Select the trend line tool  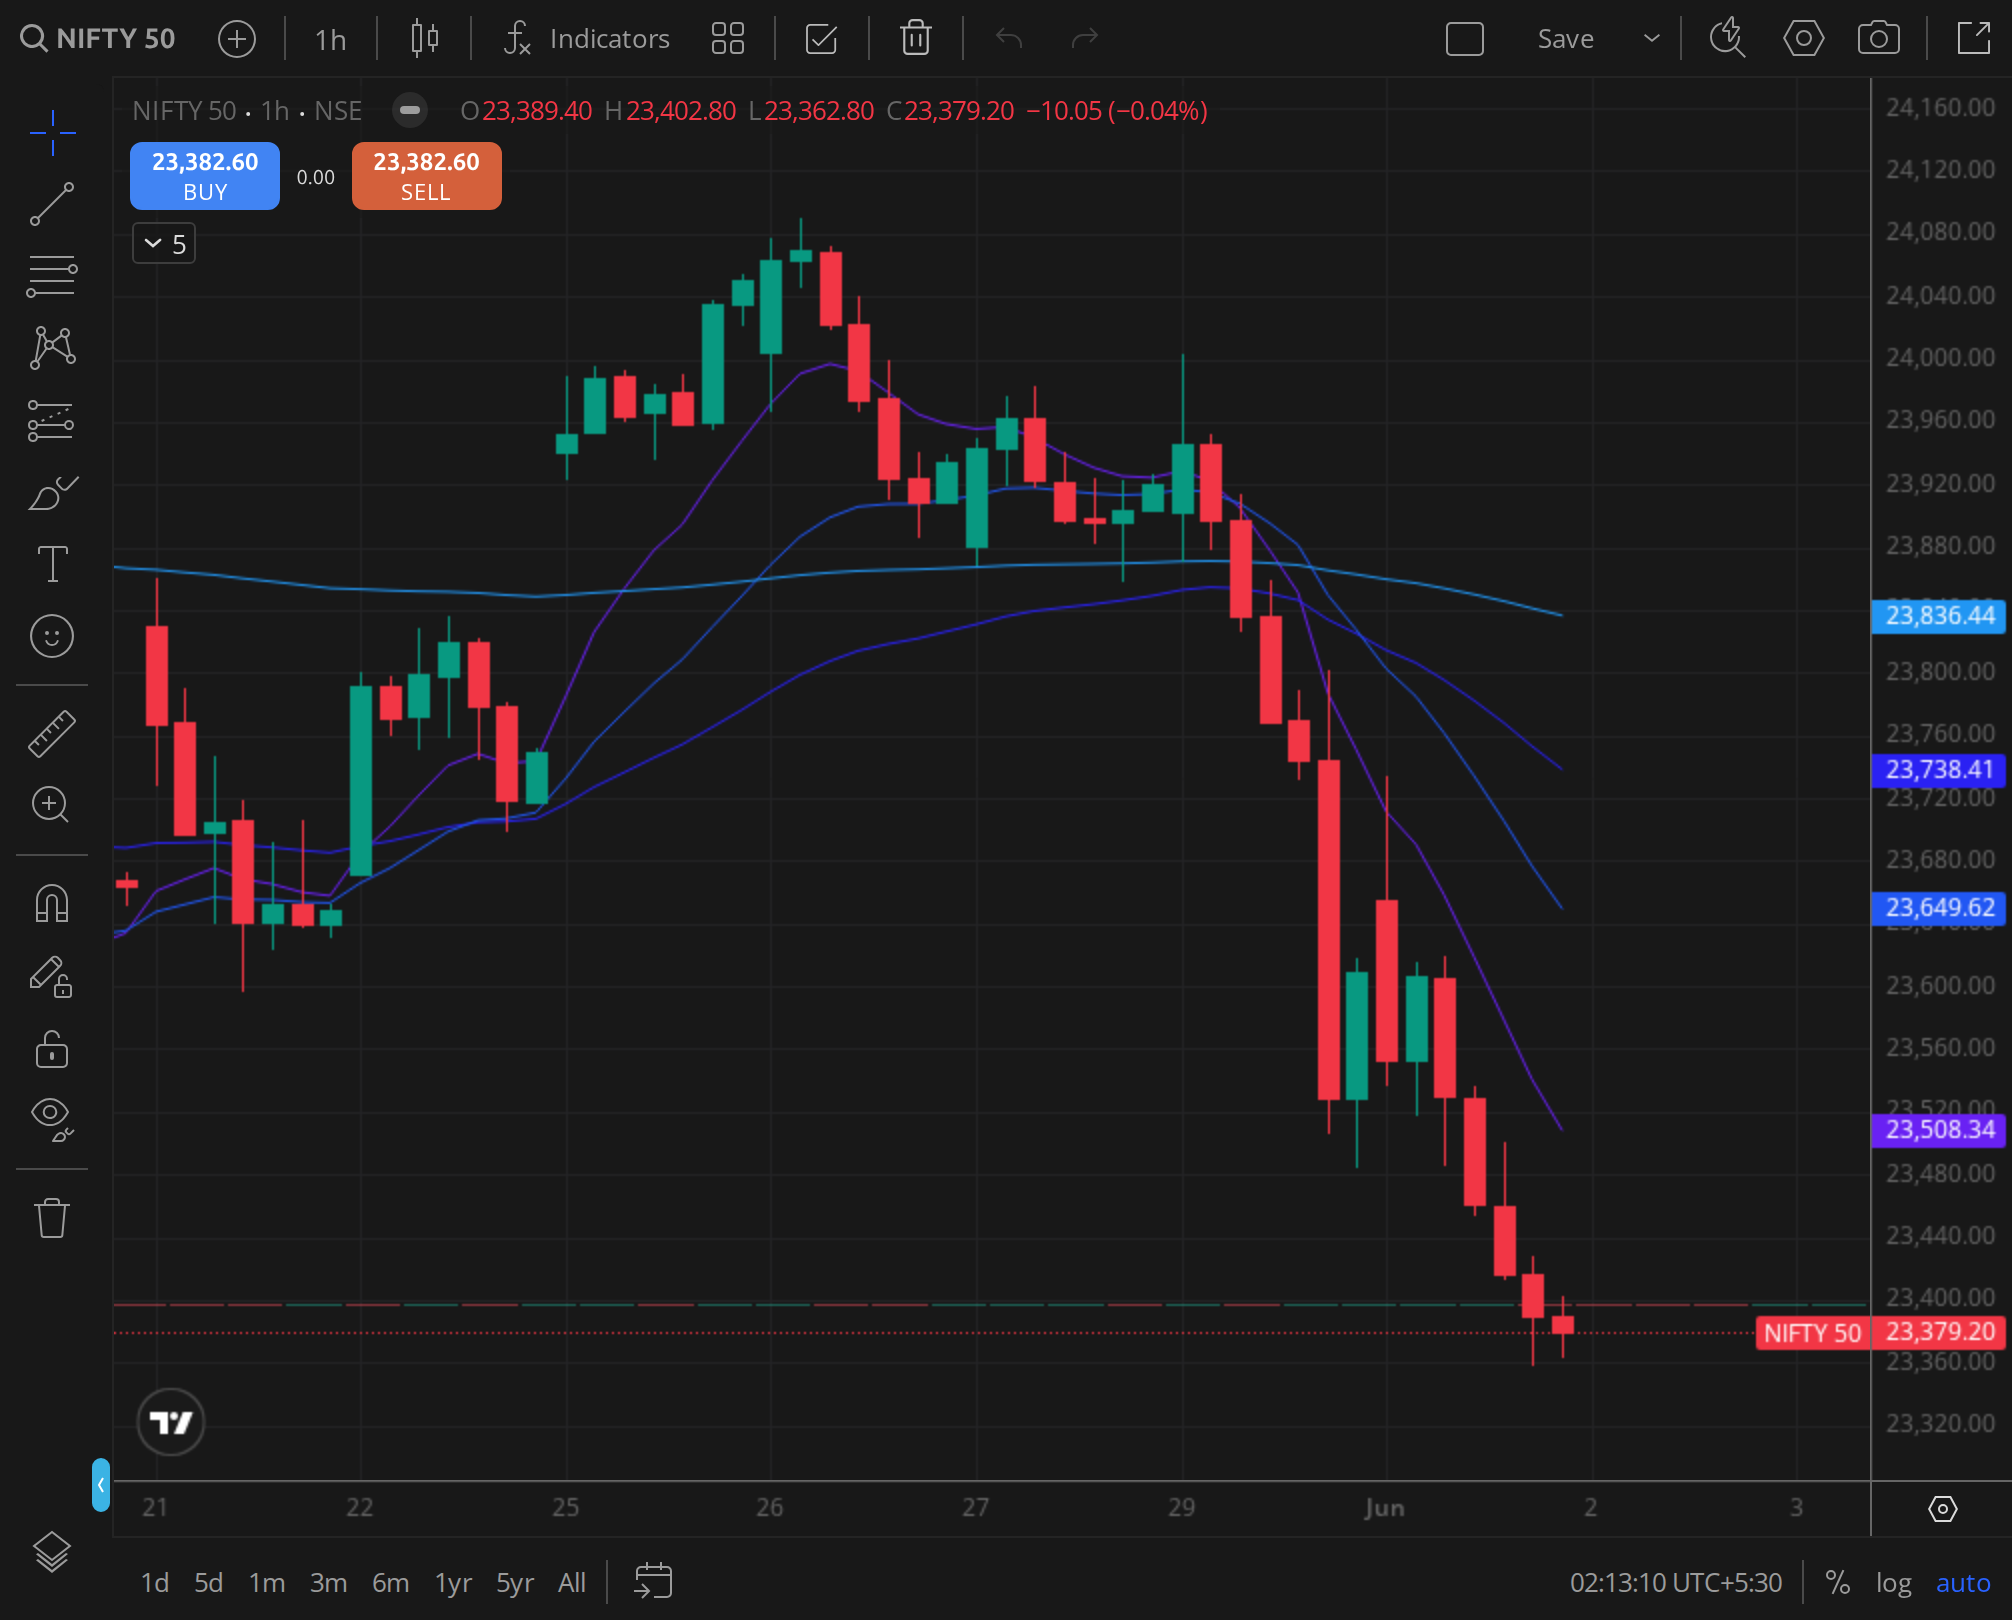(52, 204)
